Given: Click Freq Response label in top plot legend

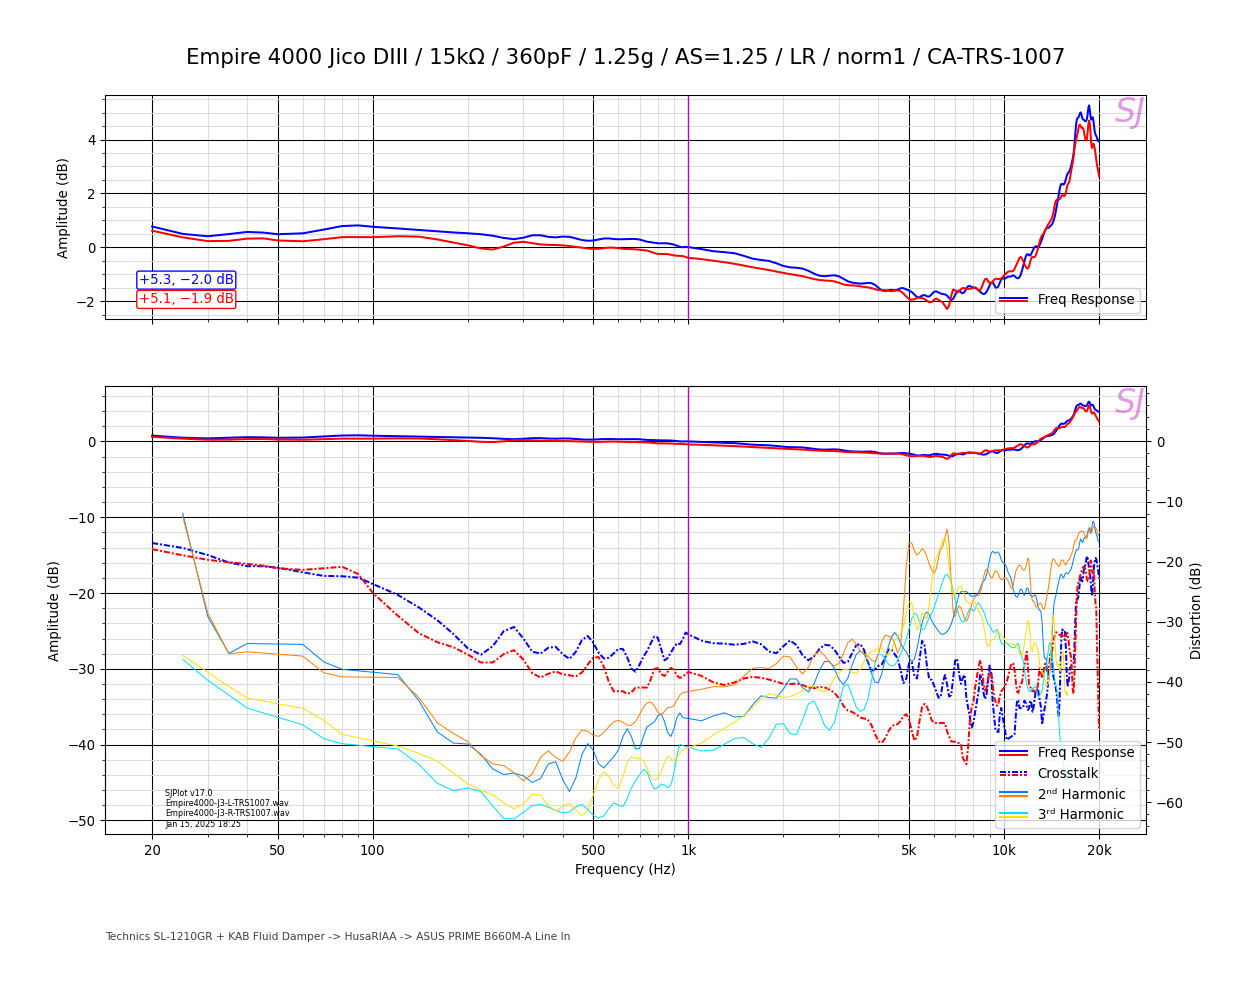Looking at the screenshot, I should pyautogui.click(x=1085, y=299).
